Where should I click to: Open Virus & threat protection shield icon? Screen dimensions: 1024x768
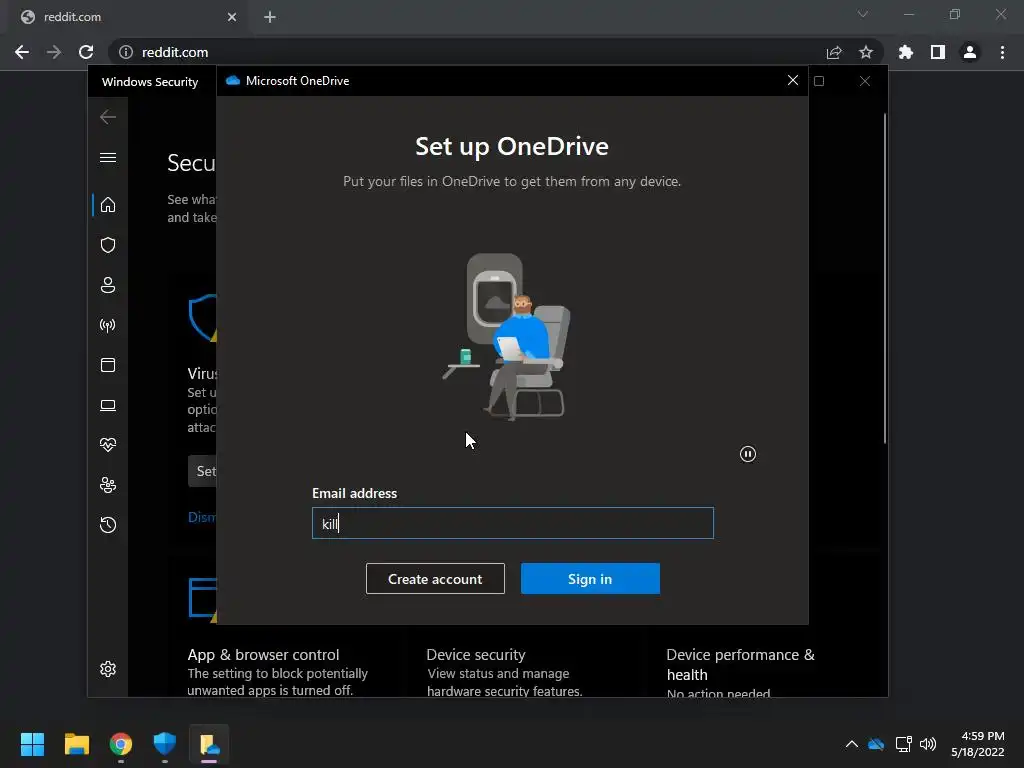[108, 245]
